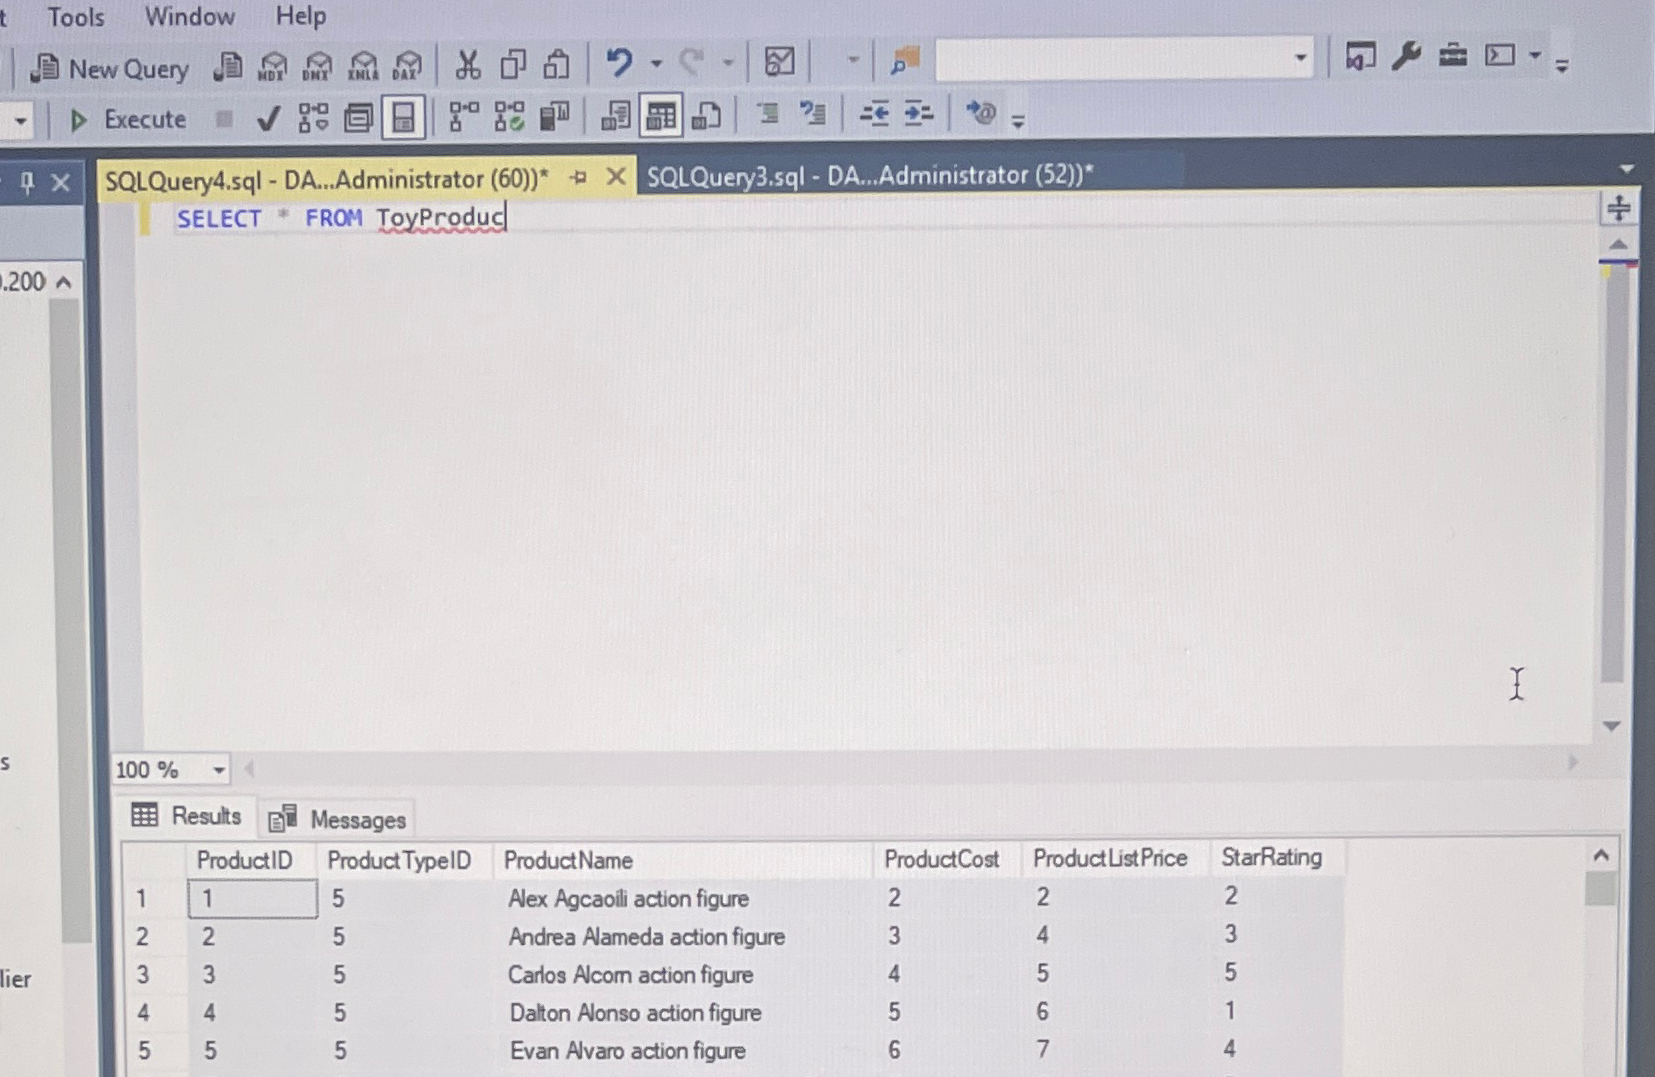This screenshot has height=1077, width=1655.
Task: Open the undo history dropdown arrow
Action: tap(658, 63)
